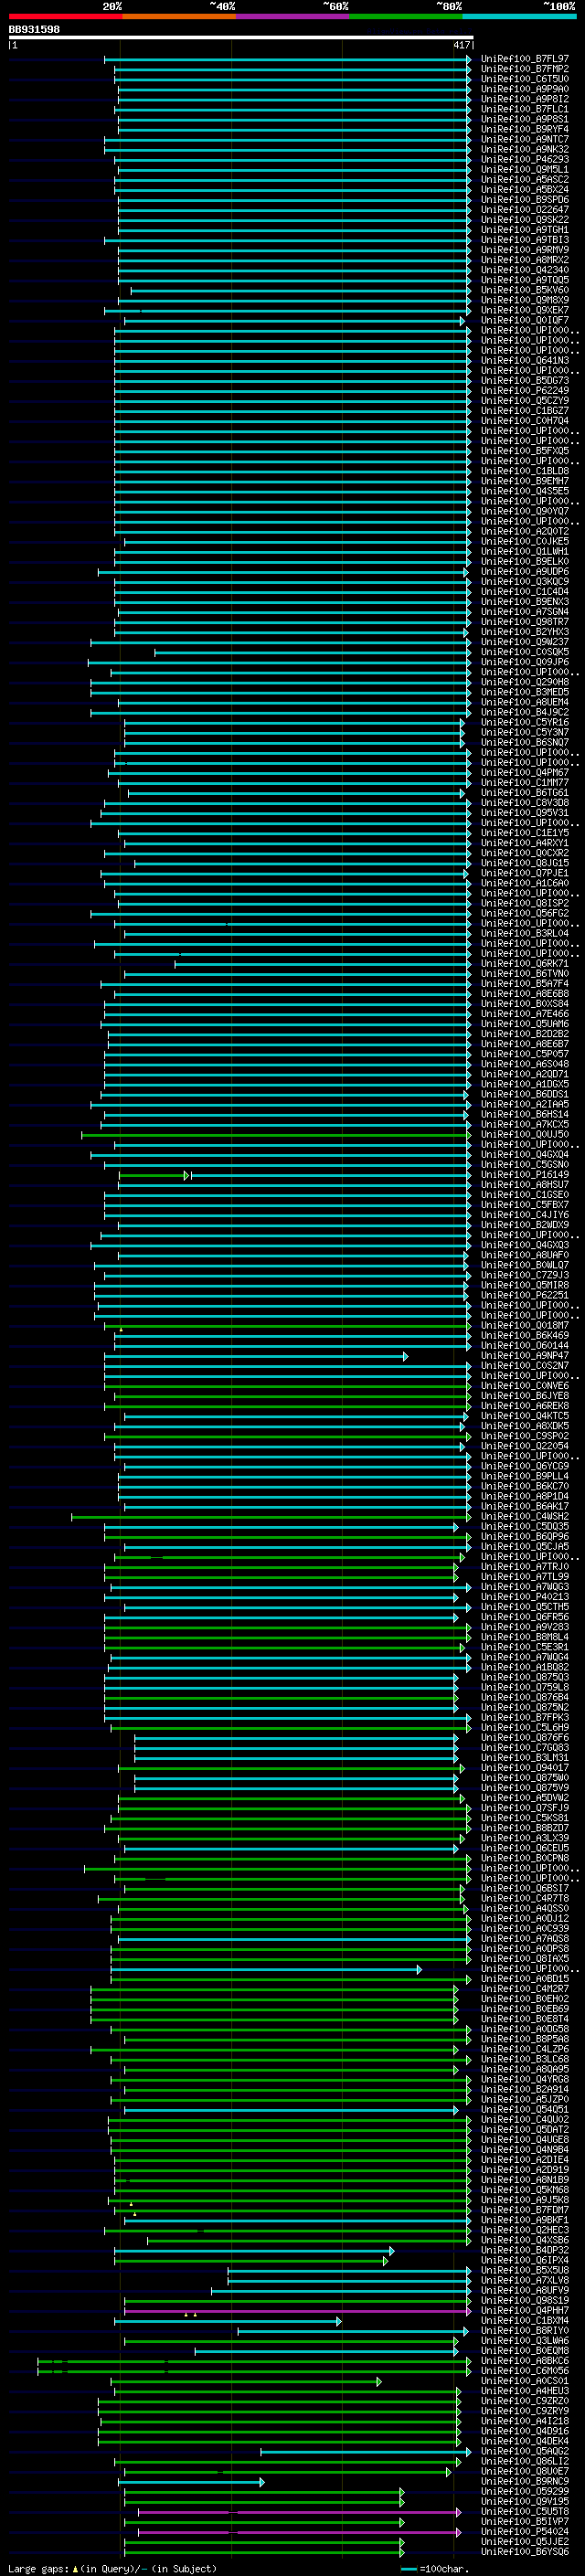The width and height of the screenshot is (585, 2576).
Task: Select hit UniRef100_Q0IQF7
Action: pos(524,320)
